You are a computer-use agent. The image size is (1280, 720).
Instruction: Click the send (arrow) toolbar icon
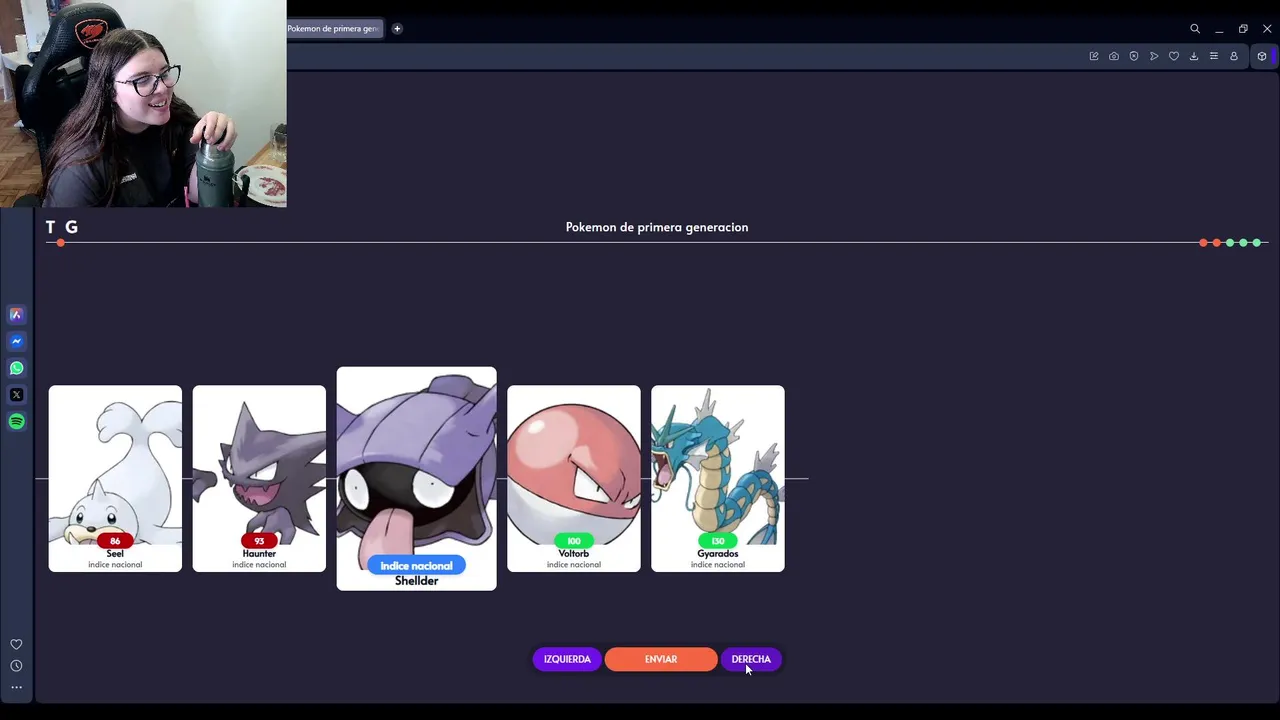1154,56
